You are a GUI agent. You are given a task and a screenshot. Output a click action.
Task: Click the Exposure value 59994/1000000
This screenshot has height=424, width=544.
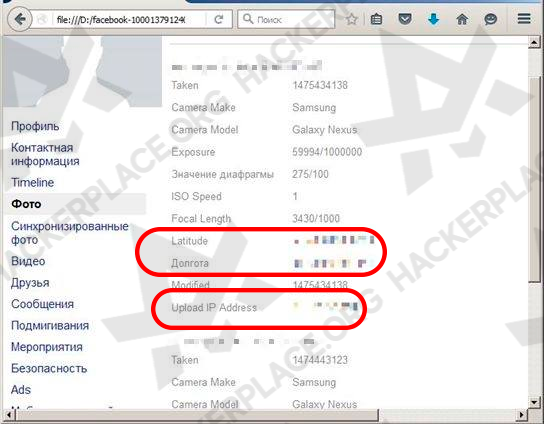tap(327, 152)
